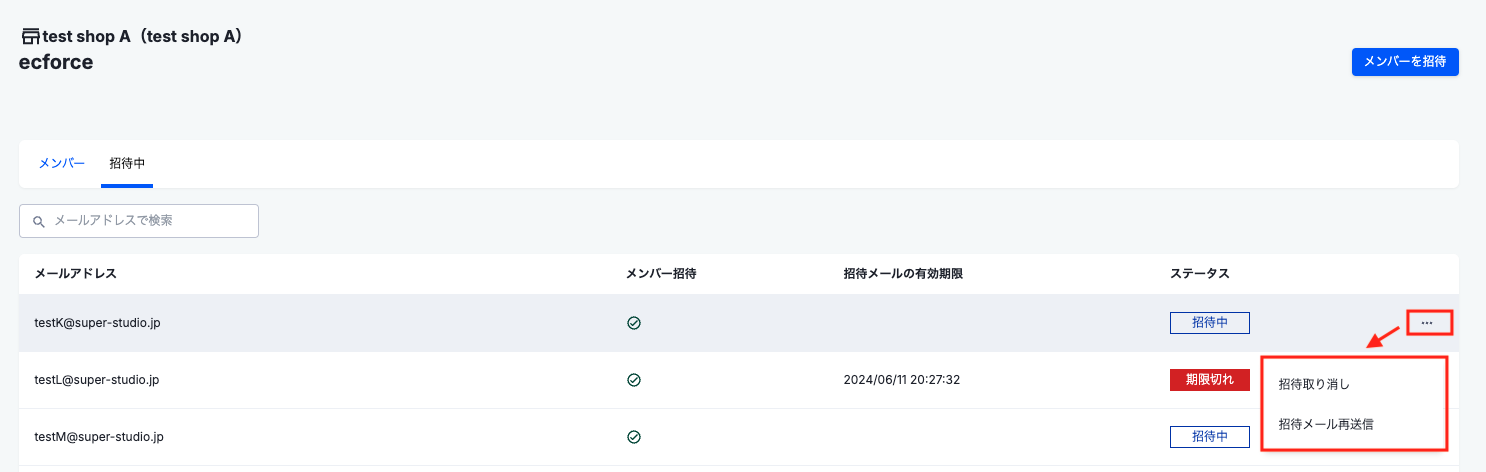Viewport: 1486px width, 472px height.
Task: Click the testL@super-studio.jp email cell
Action: click(97, 380)
